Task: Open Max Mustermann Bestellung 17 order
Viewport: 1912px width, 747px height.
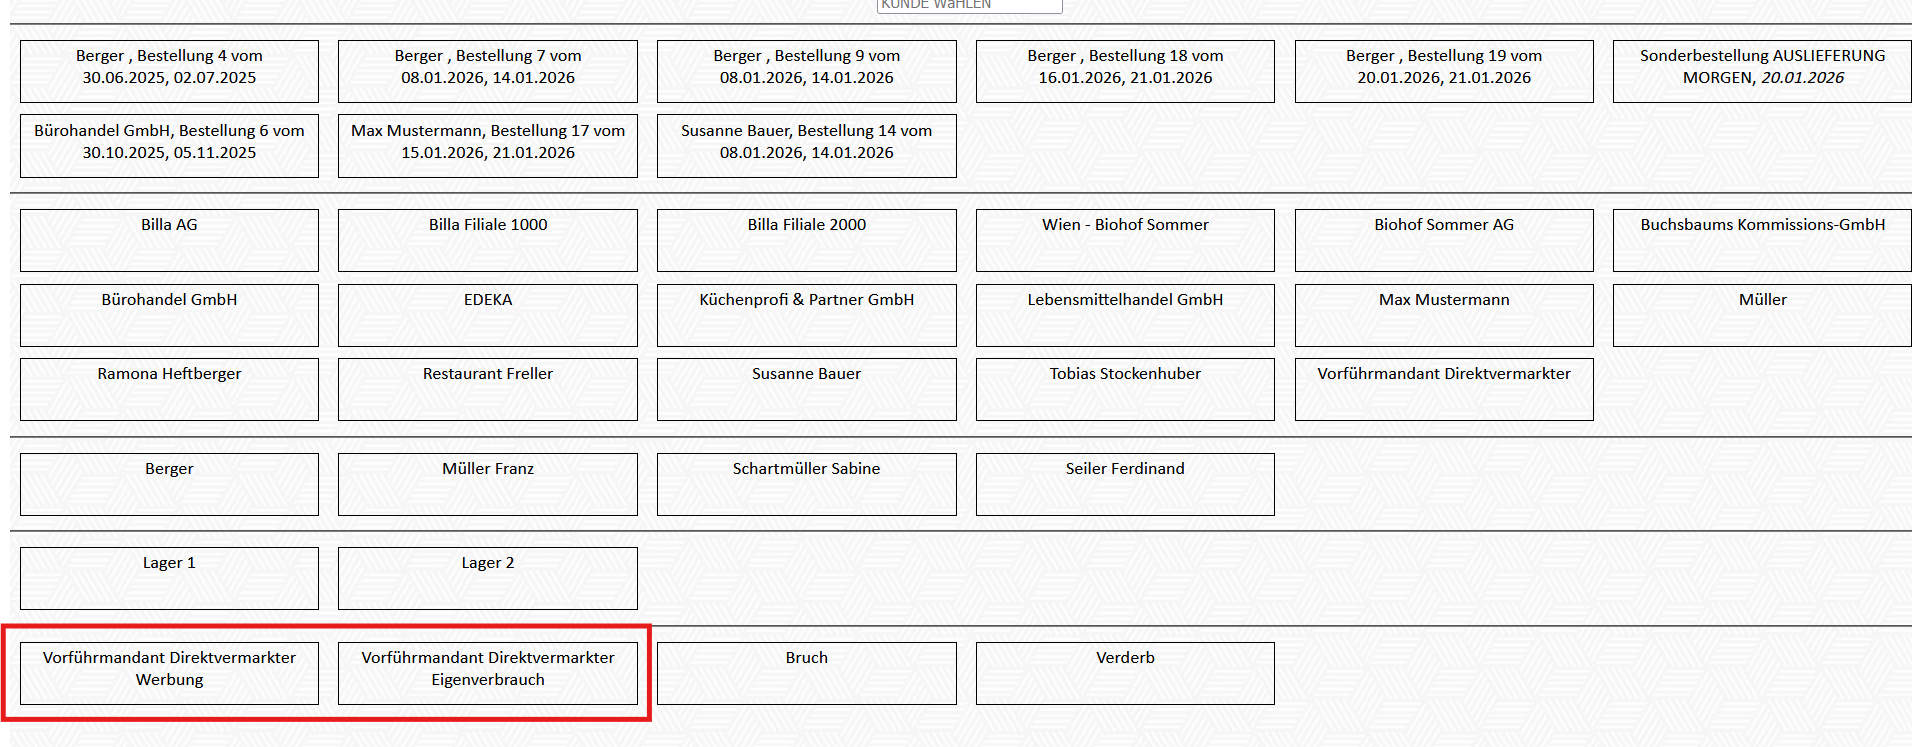Action: click(x=488, y=145)
